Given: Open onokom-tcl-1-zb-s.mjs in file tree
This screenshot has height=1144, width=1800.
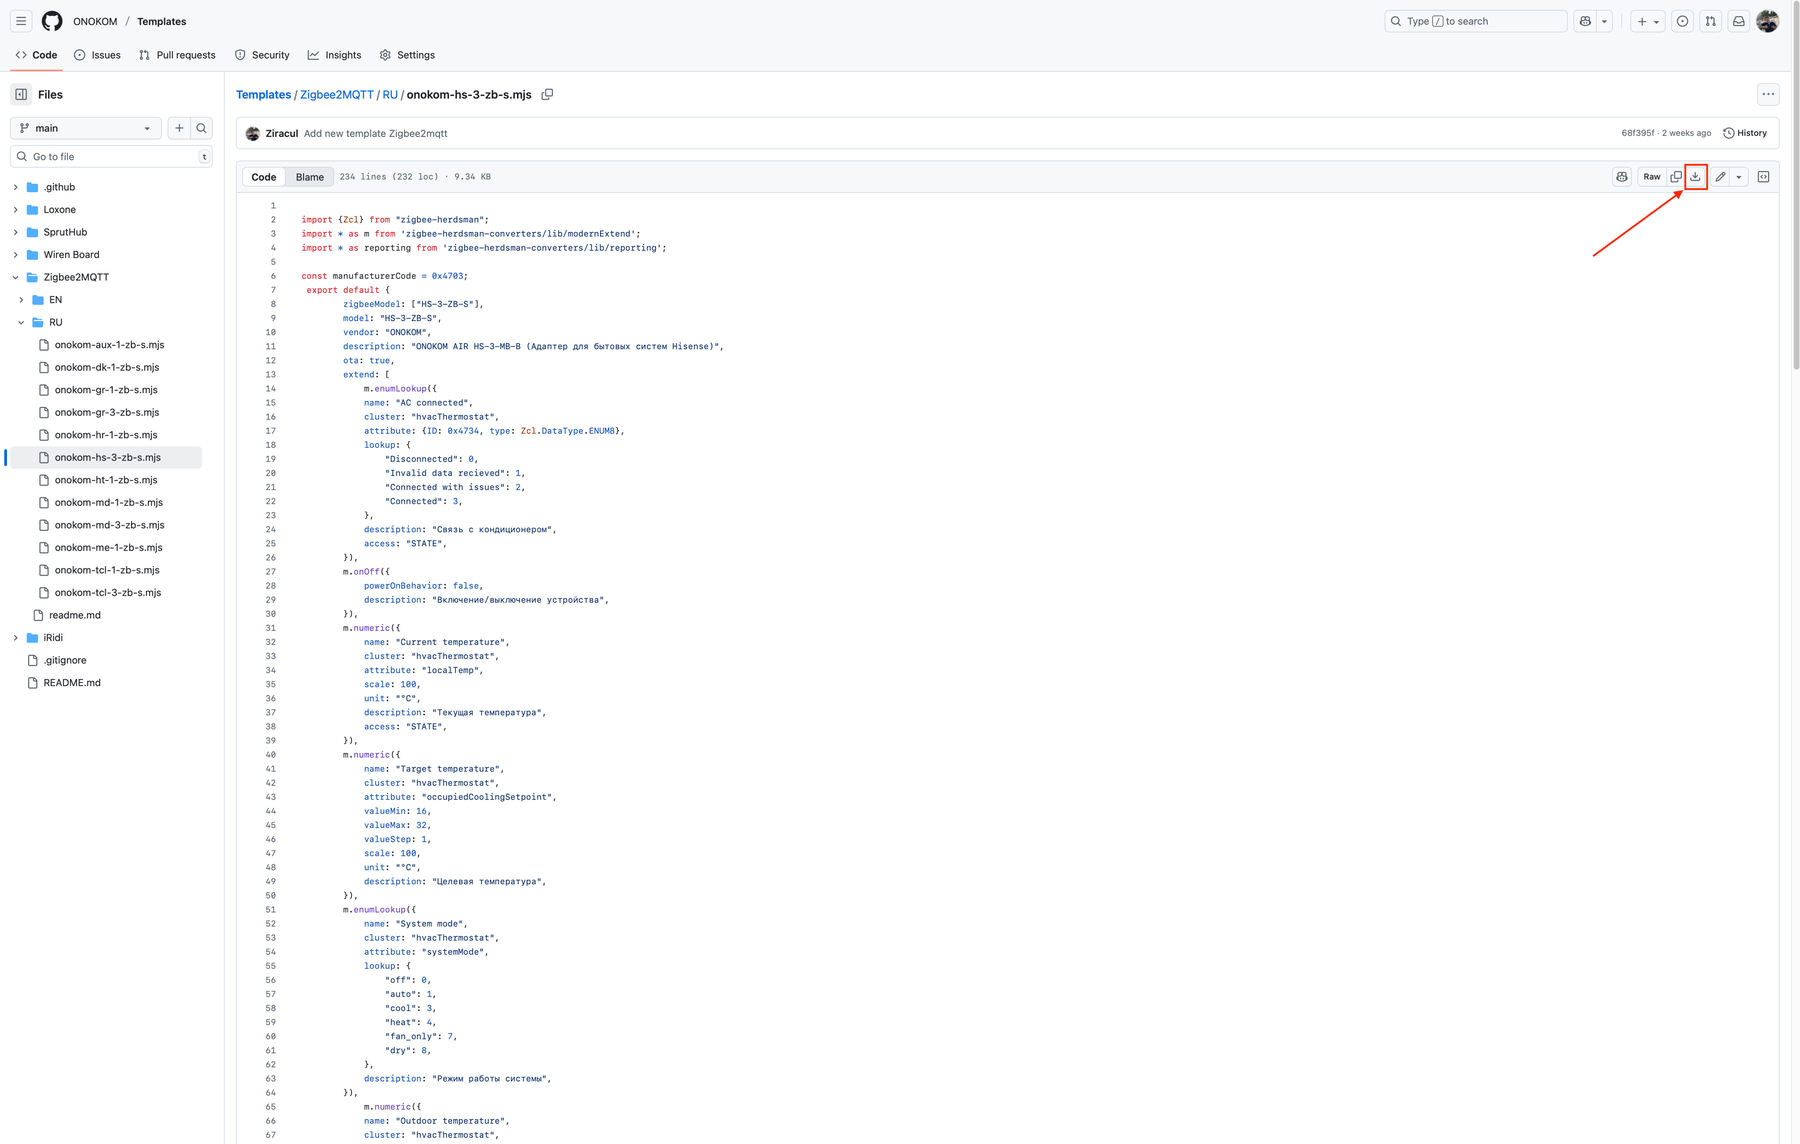Looking at the screenshot, I should (107, 570).
